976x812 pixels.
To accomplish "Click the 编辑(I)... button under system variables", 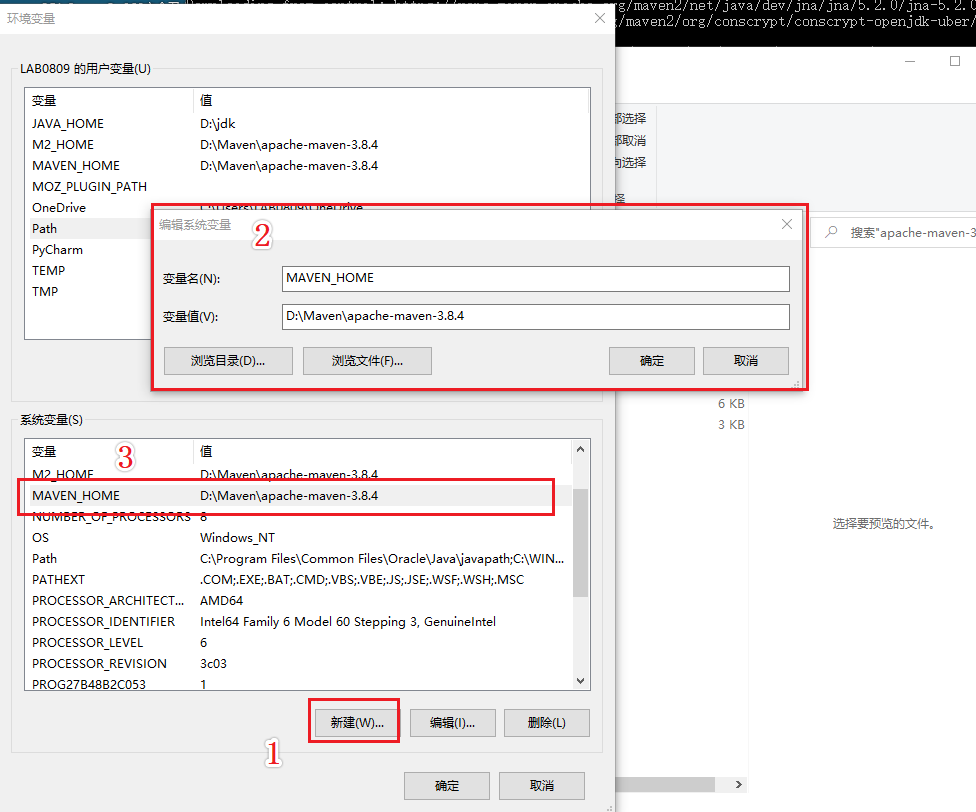I will coord(453,722).
